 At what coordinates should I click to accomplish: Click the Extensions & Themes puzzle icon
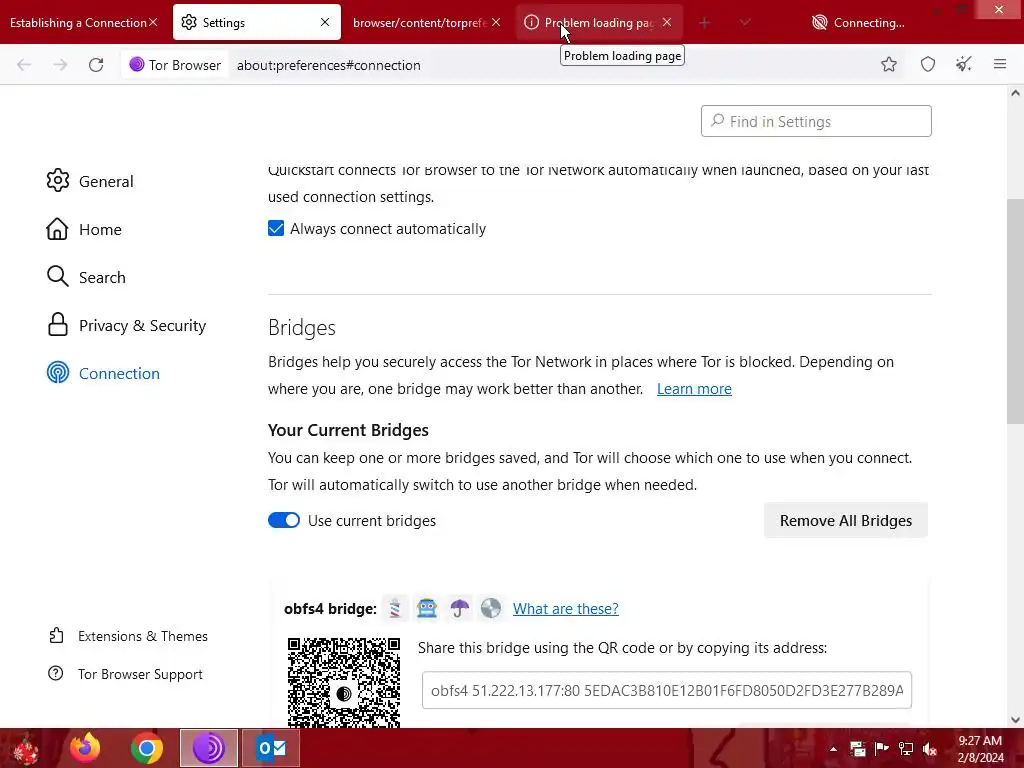coord(56,635)
